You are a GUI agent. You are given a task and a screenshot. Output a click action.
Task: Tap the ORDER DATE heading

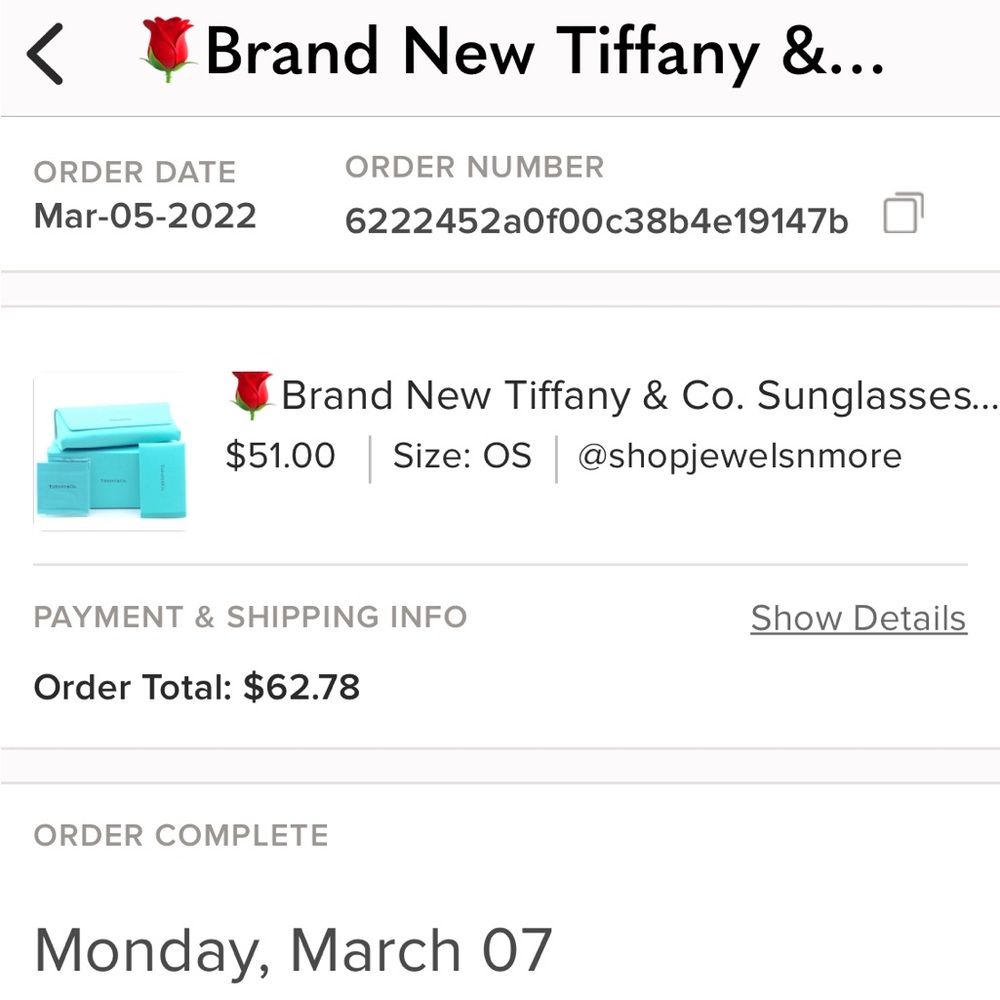coord(135,172)
